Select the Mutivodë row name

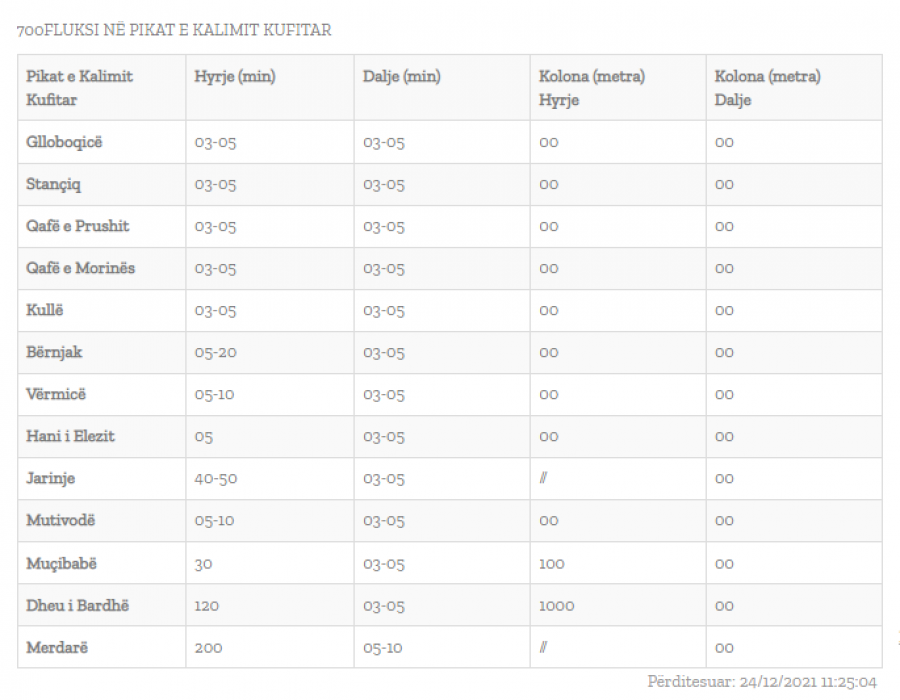(x=60, y=520)
